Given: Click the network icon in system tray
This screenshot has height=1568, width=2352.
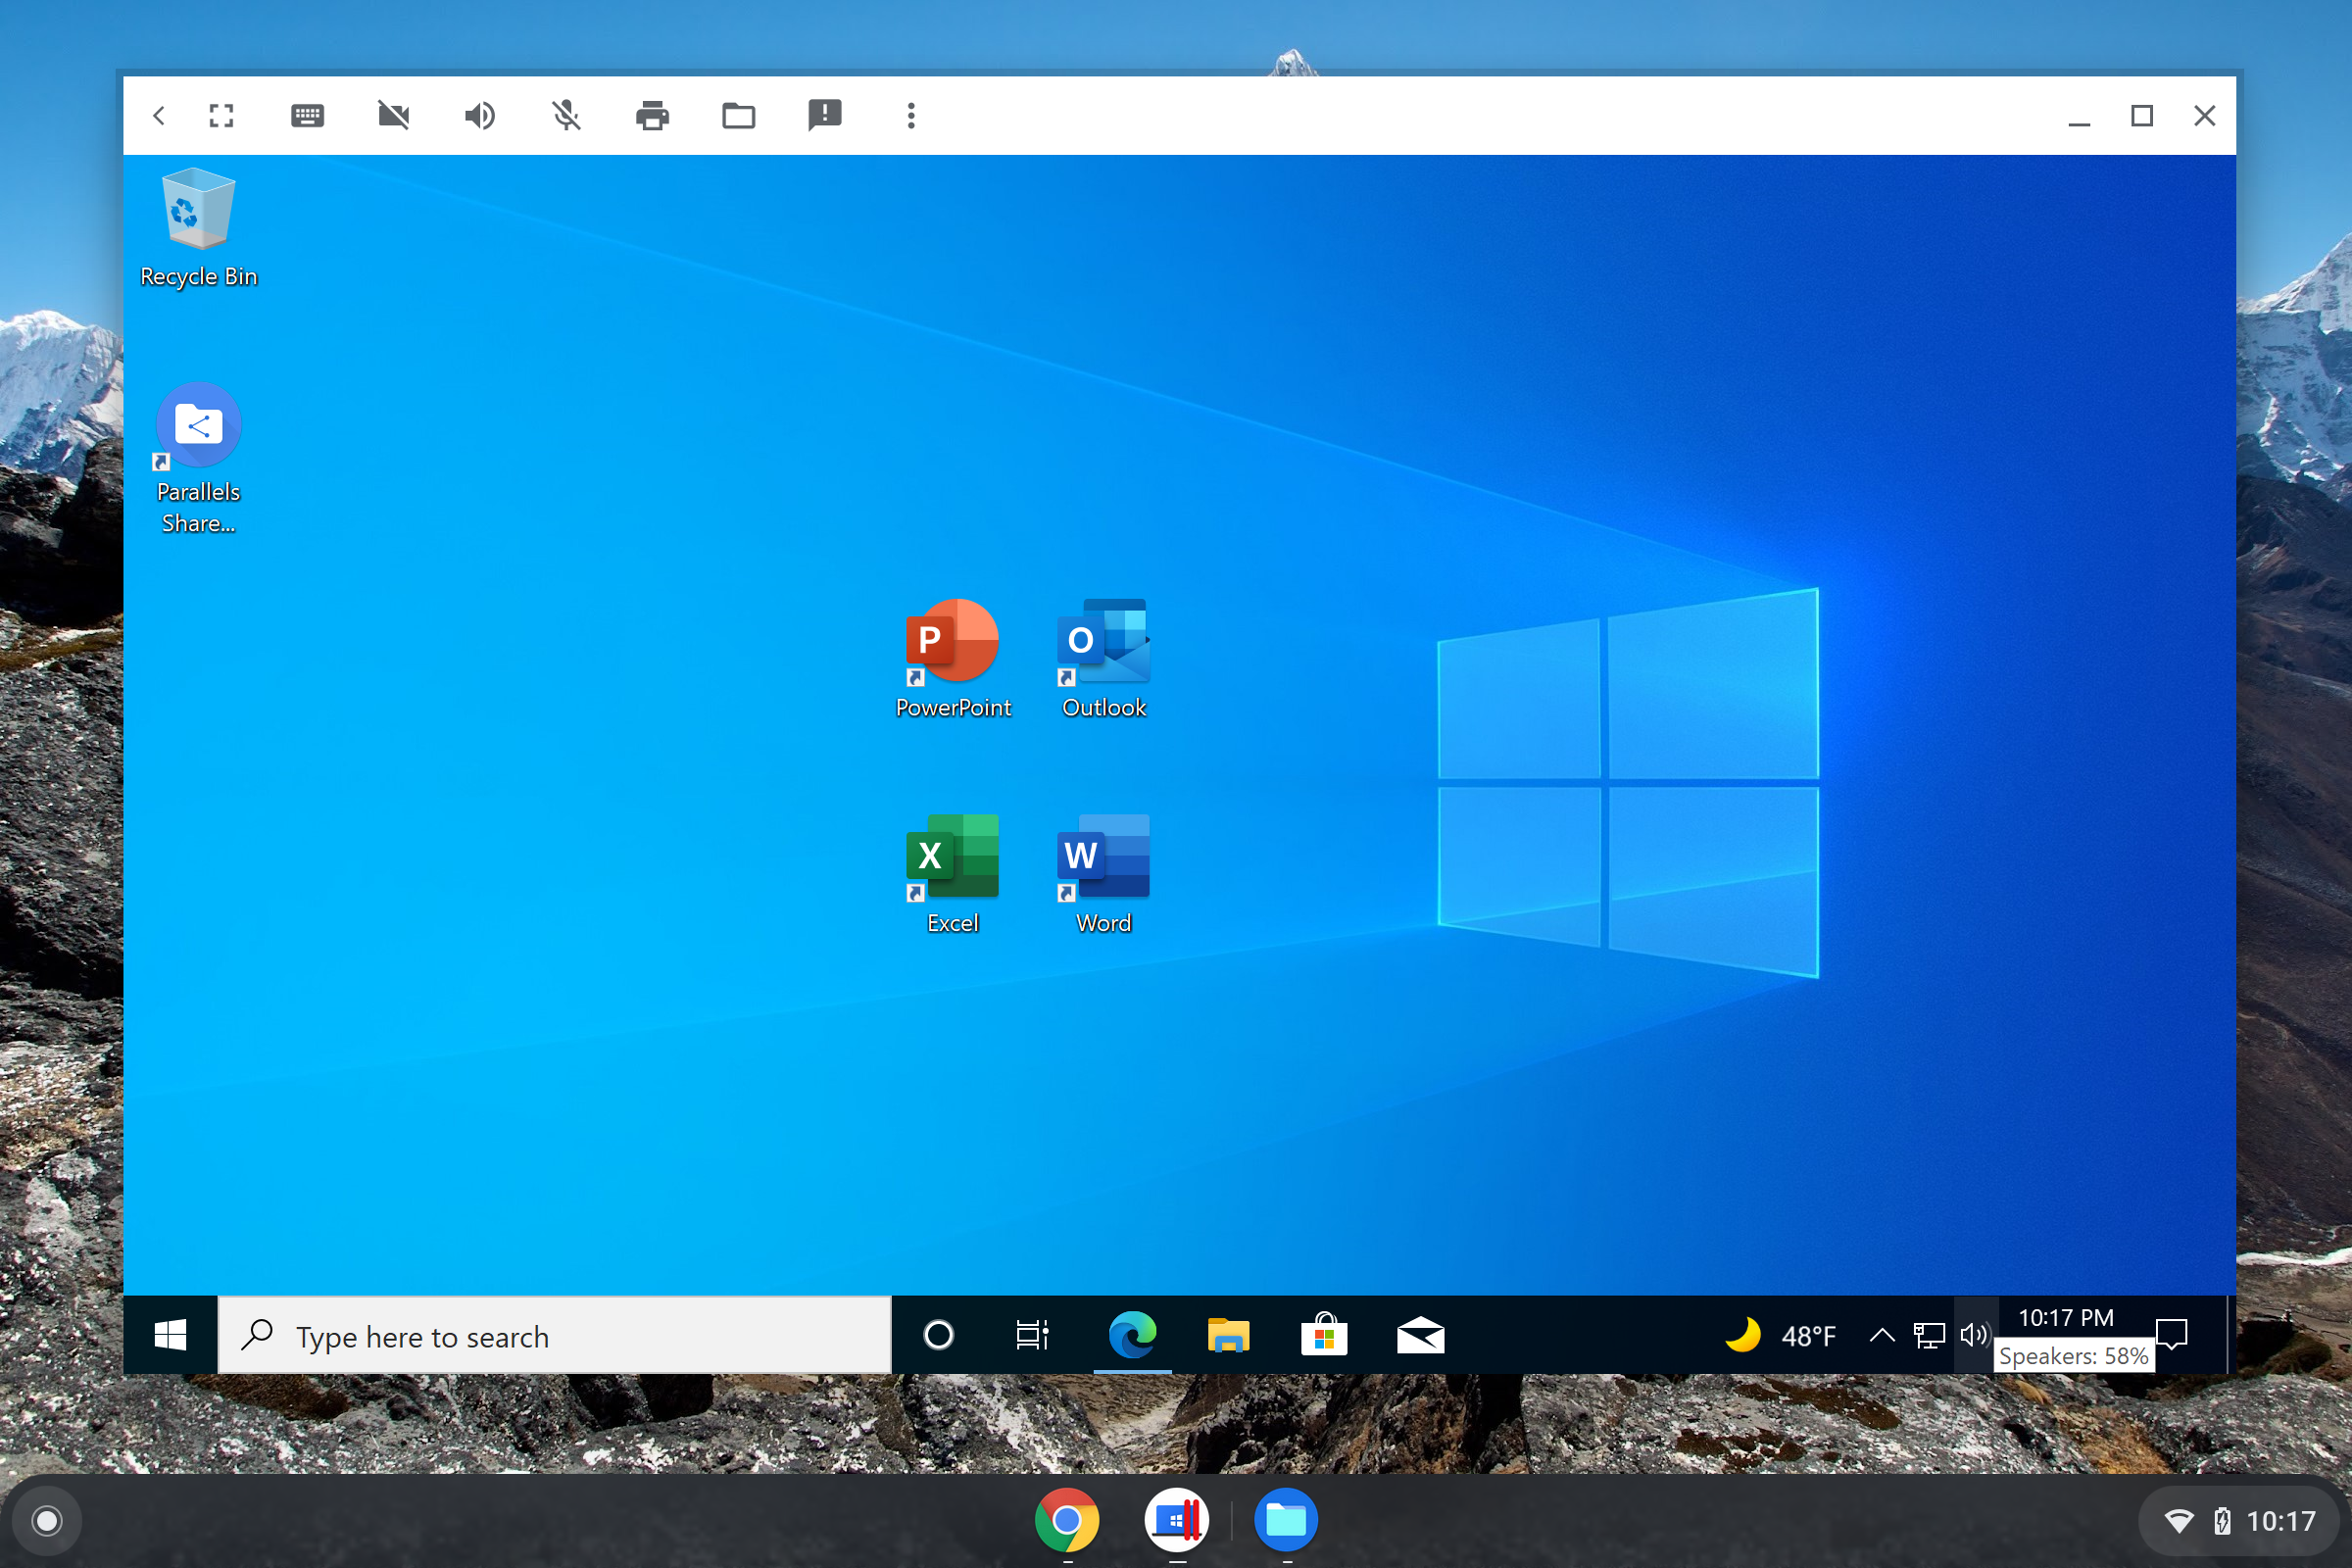Looking at the screenshot, I should pos(1929,1335).
